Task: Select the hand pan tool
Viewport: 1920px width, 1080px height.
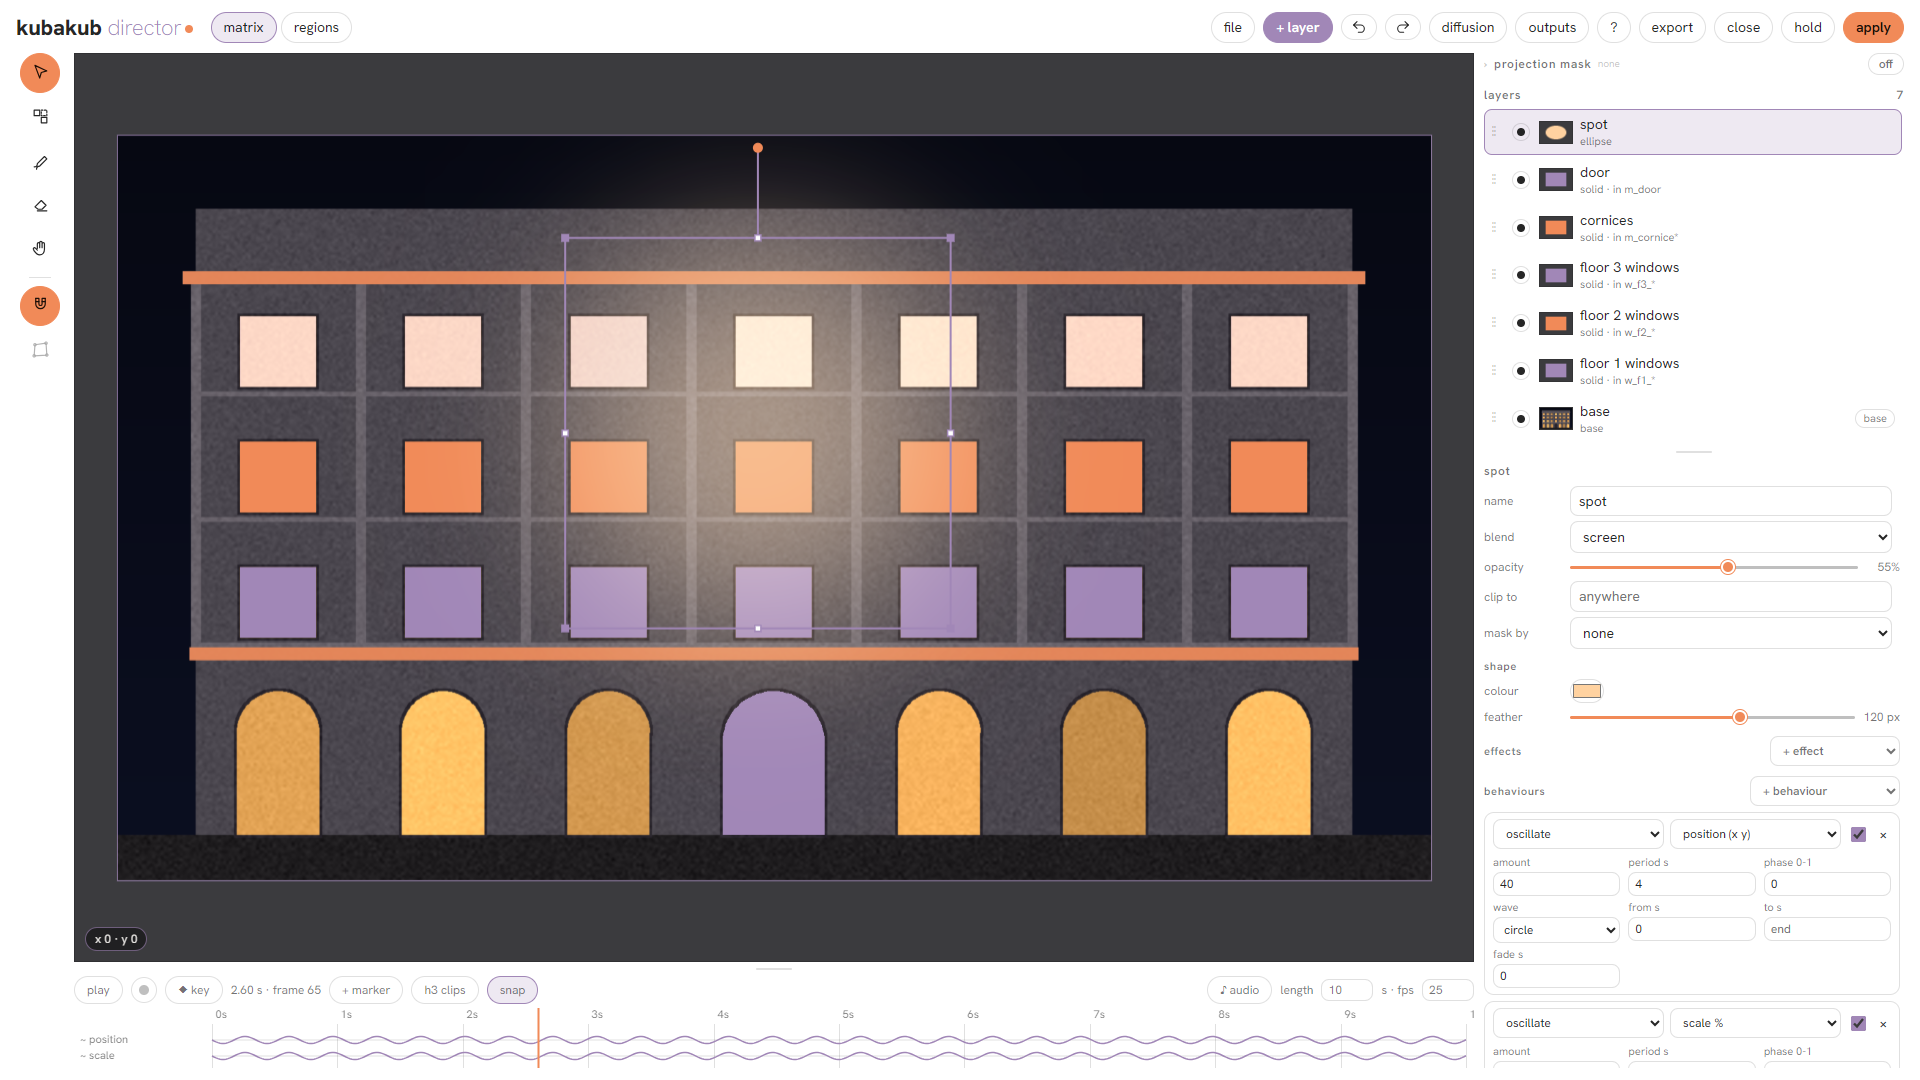Action: (40, 249)
